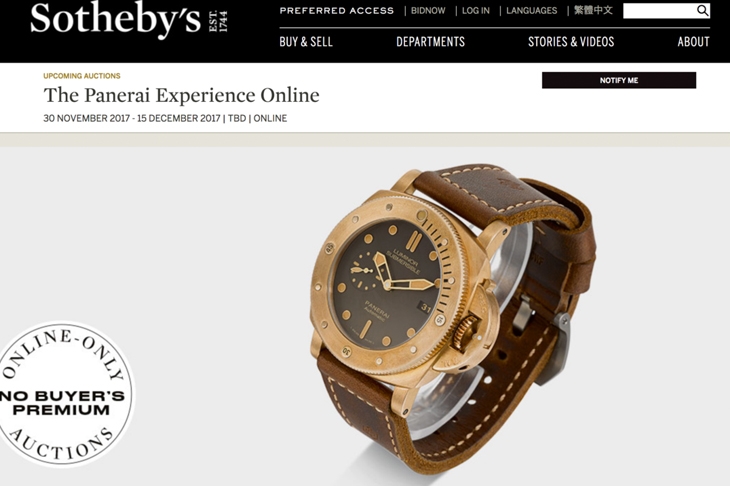Click the Notify Me button
This screenshot has height=486, width=730.
point(619,80)
